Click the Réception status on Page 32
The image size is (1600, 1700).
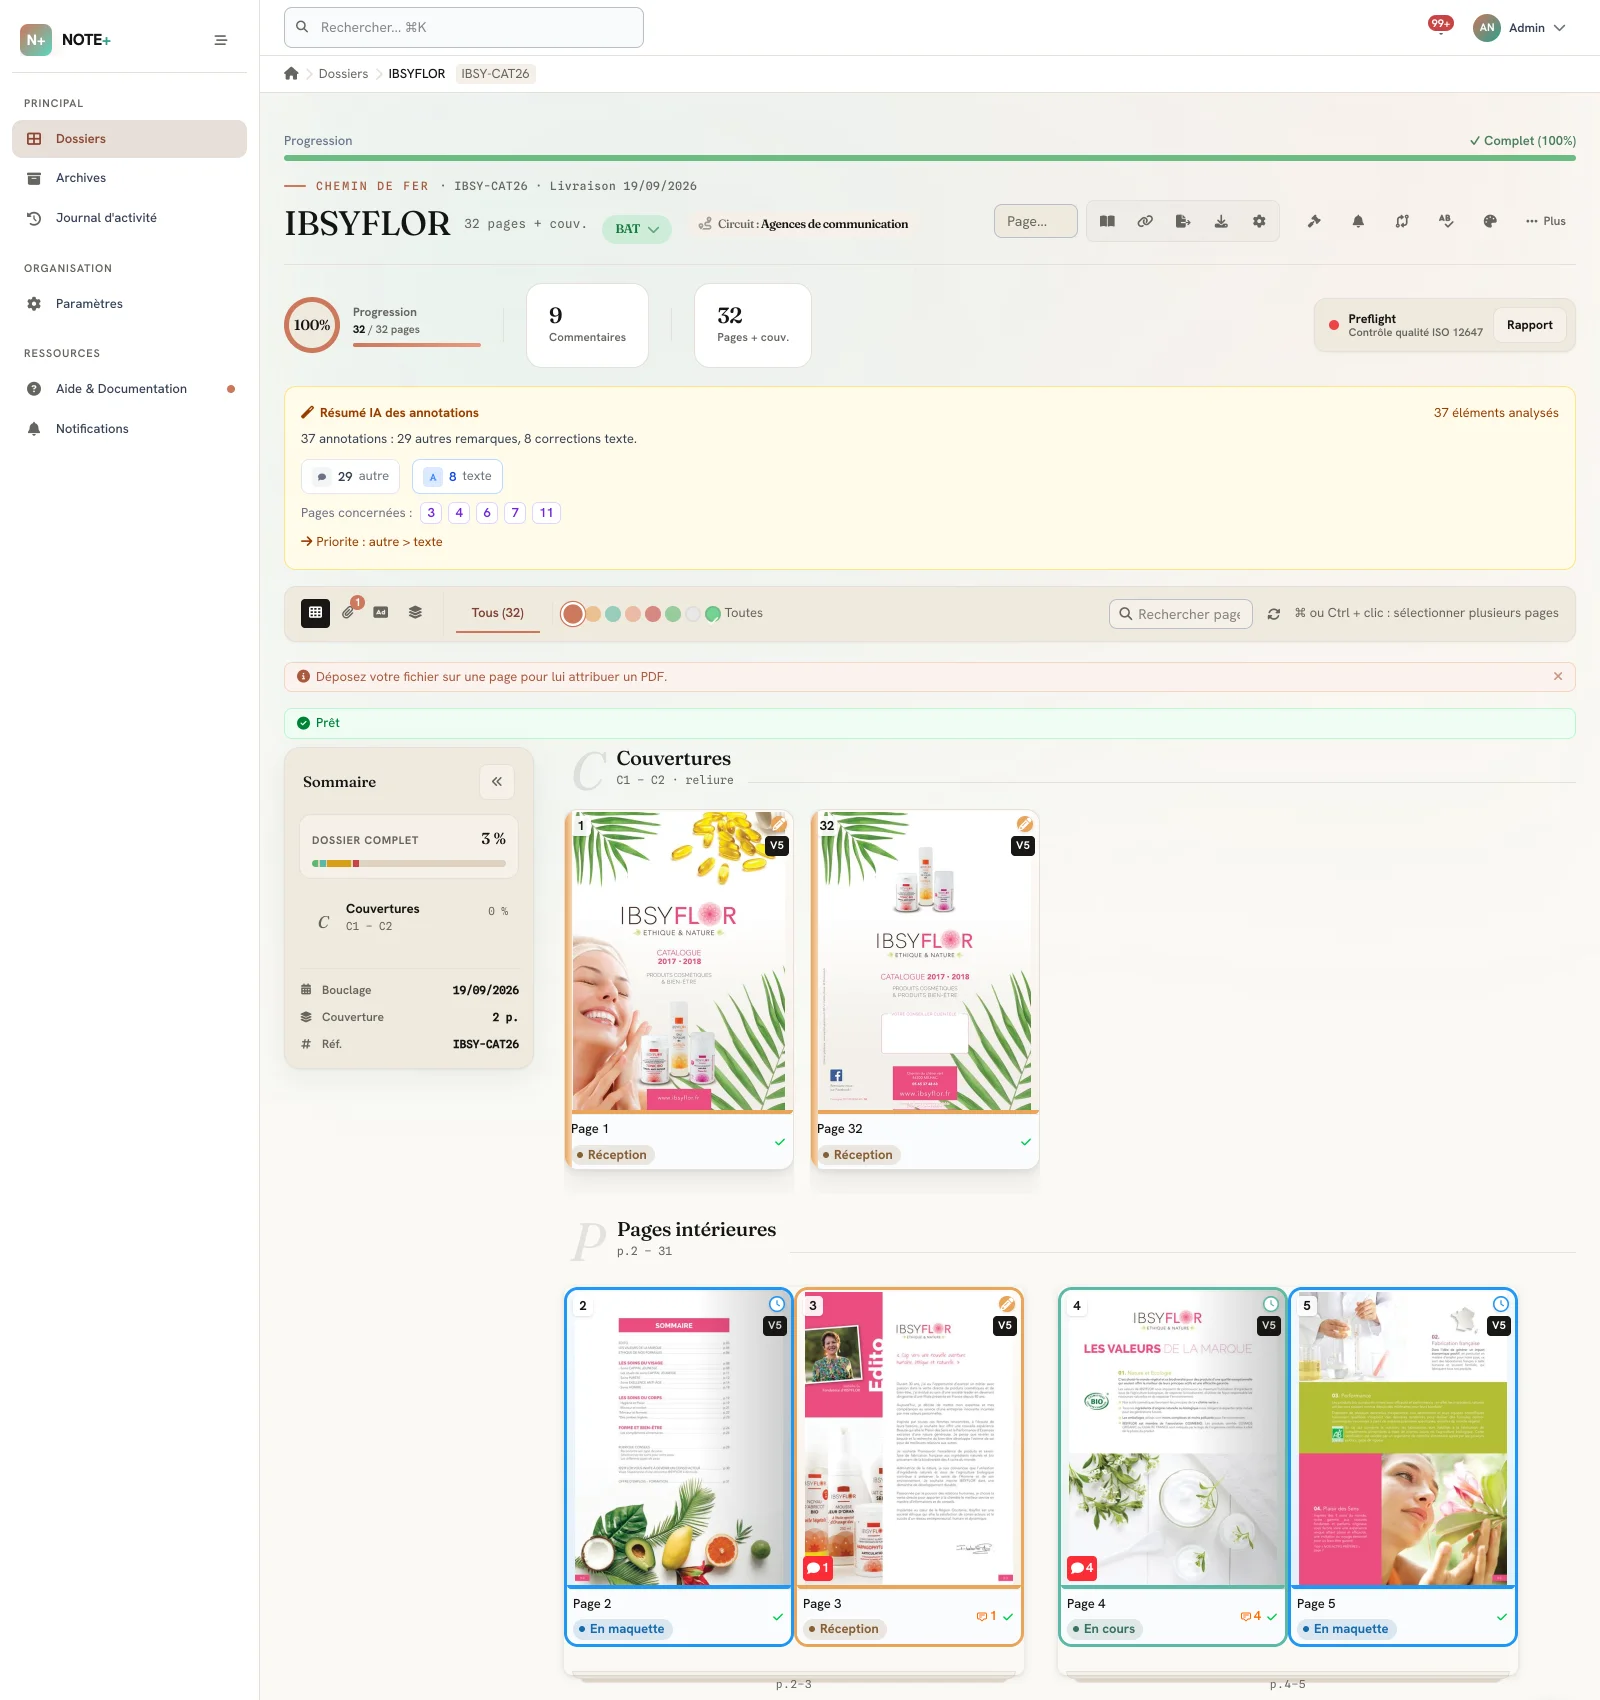(858, 1155)
